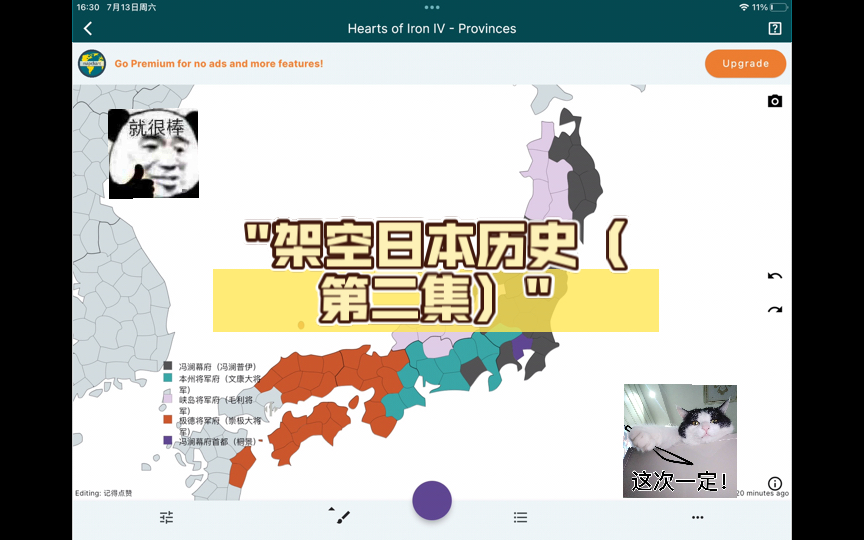This screenshot has width=864, height=540.
Task: Tap legend label 峡岛将军府（毛利将军）
Action: (215, 405)
